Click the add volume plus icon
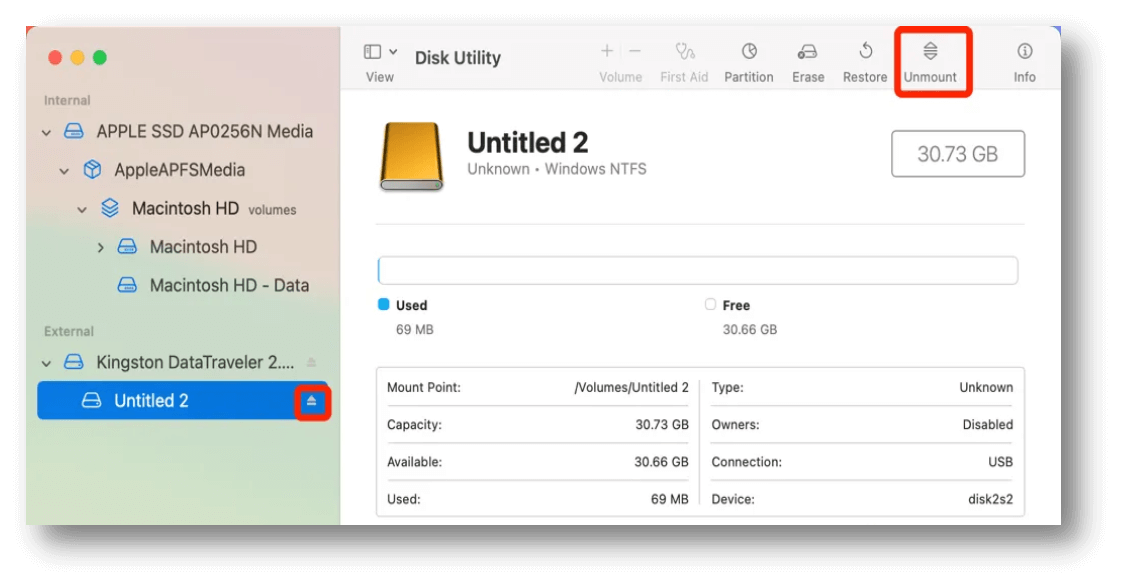Image resolution: width=1121 pixels, height=585 pixels. pos(606,51)
